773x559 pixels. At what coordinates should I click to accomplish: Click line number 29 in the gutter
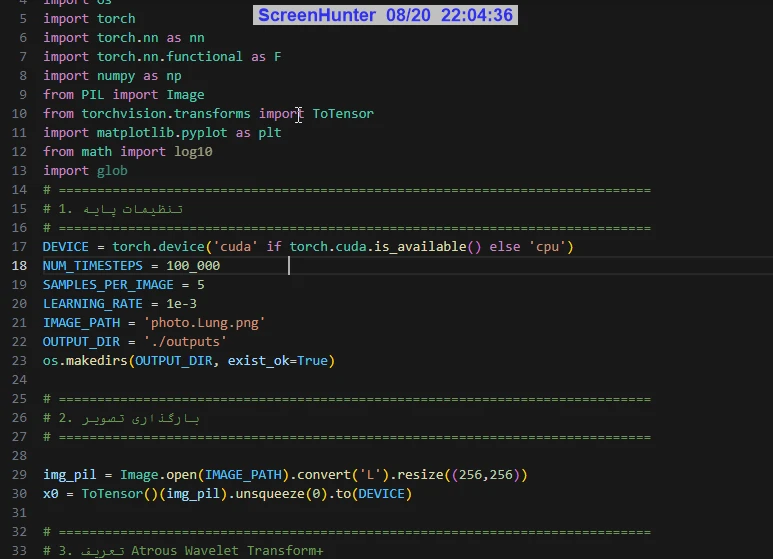[x=19, y=475]
